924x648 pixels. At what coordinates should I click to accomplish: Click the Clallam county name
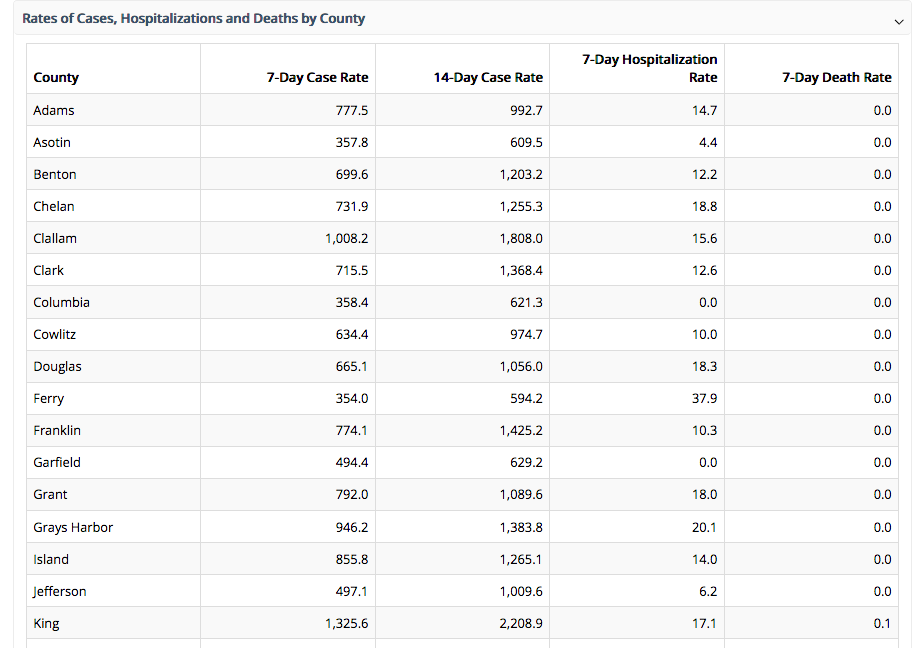[55, 238]
